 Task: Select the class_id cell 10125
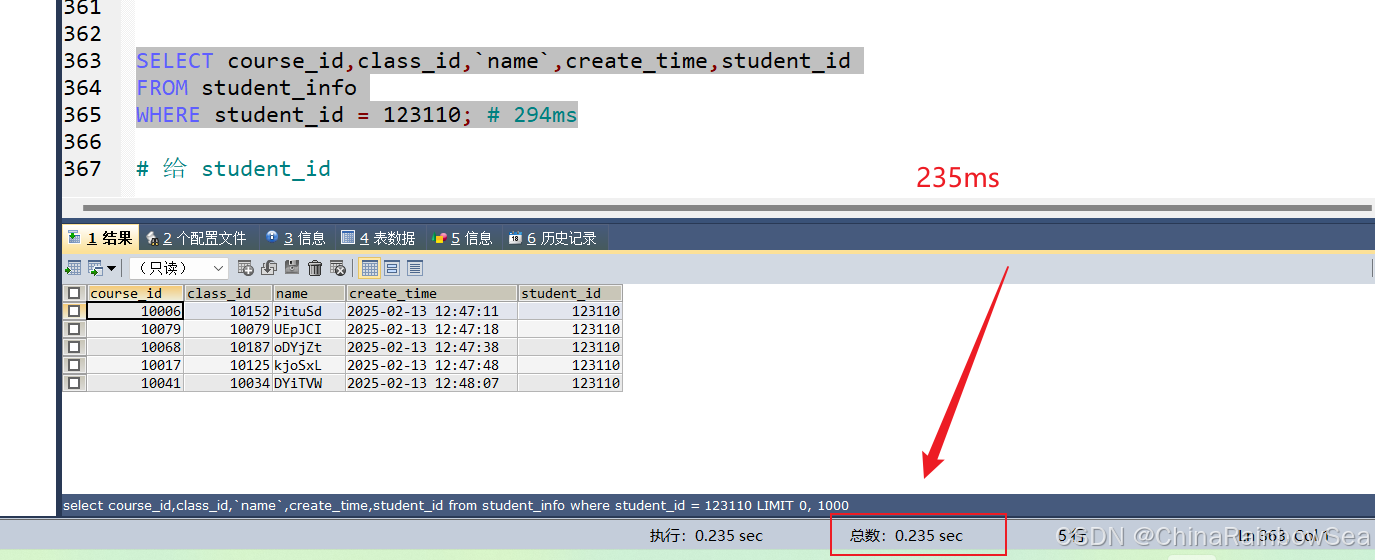(x=228, y=365)
